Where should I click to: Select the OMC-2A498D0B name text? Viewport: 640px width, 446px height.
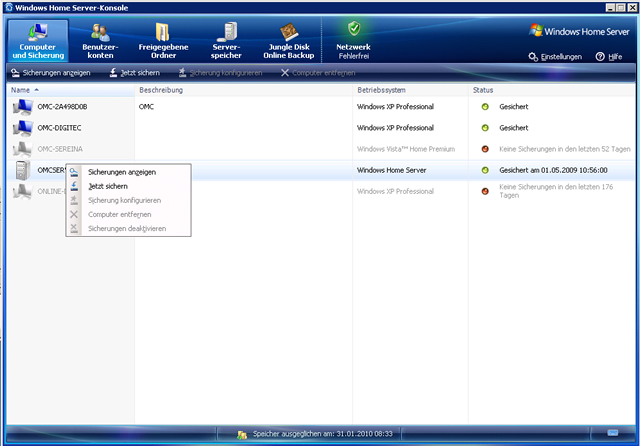62,107
